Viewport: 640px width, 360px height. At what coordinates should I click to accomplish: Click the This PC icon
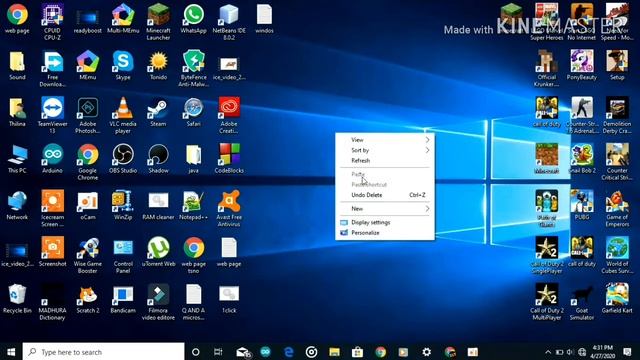pyautogui.click(x=17, y=158)
